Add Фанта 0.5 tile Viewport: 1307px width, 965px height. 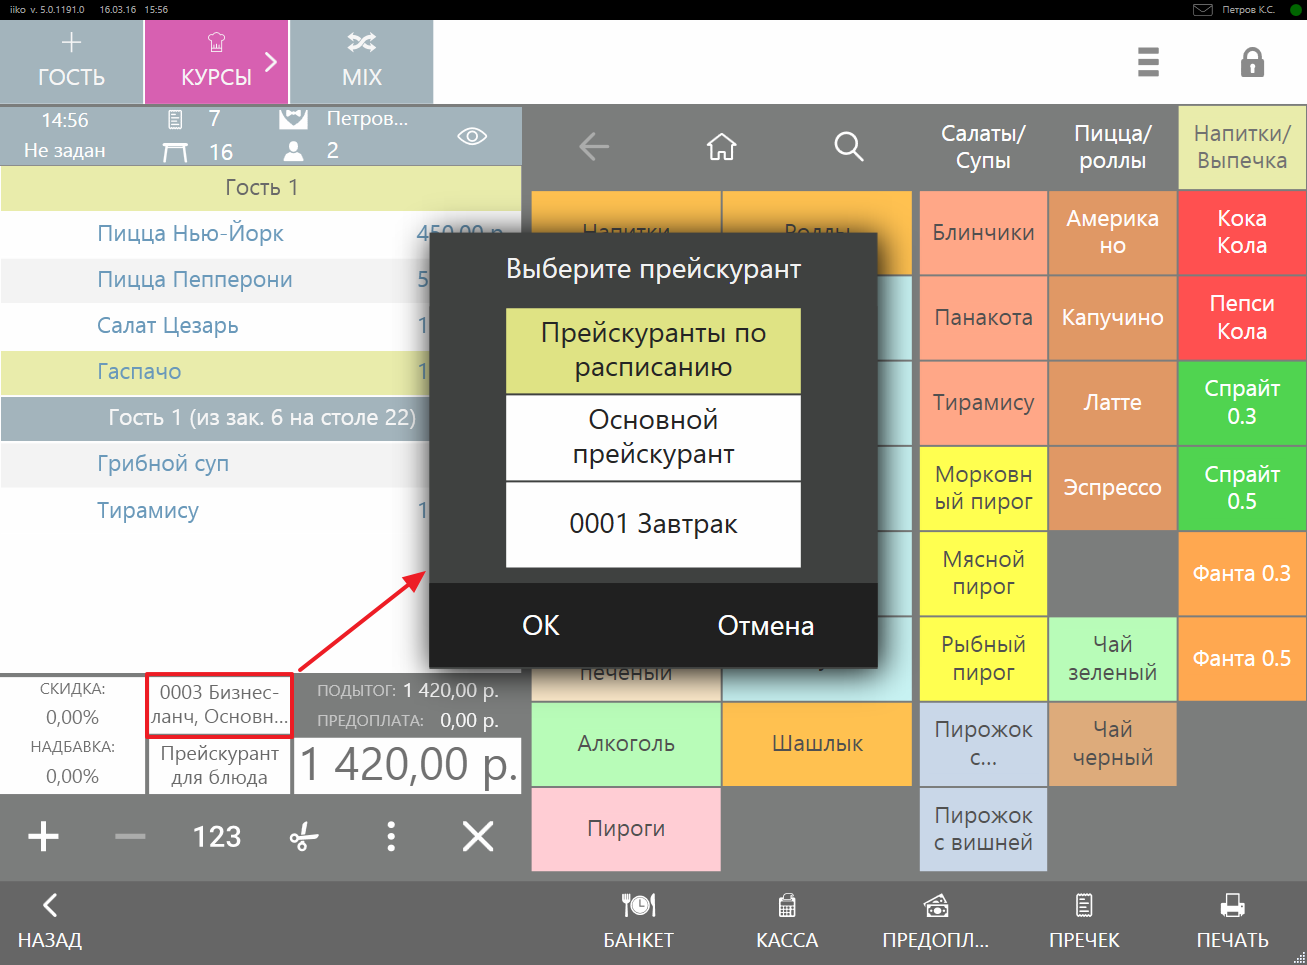pyautogui.click(x=1242, y=658)
